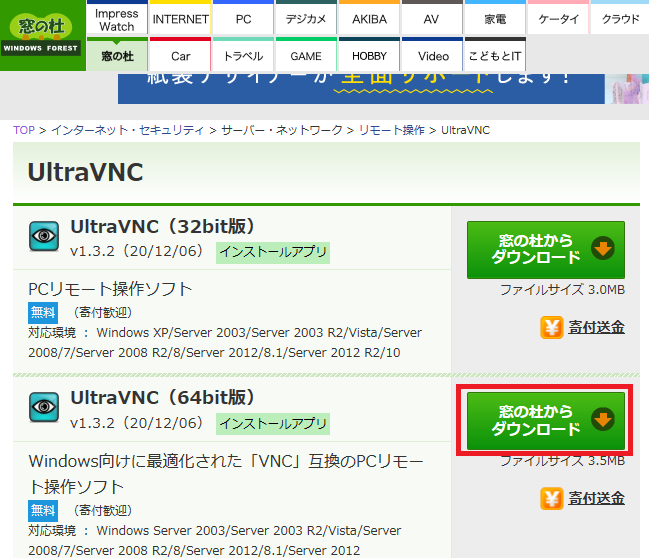Click the UltraVNC（64bit版） title

click(163, 397)
